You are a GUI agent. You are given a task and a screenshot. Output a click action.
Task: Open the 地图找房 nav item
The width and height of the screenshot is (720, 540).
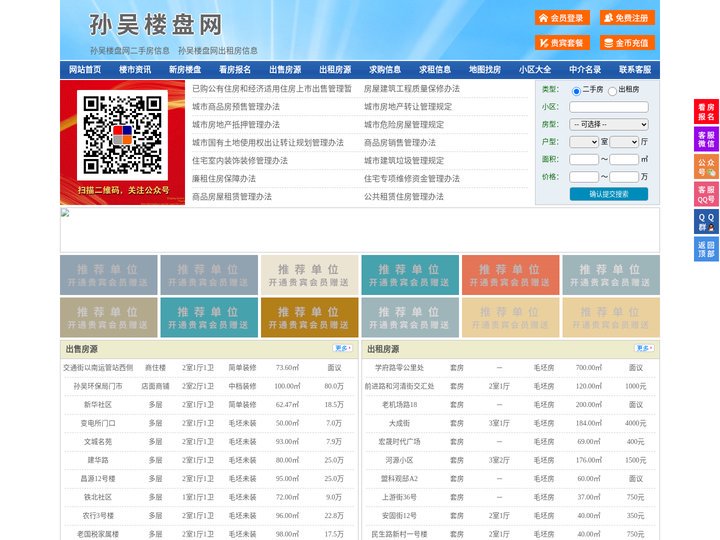[x=485, y=70]
